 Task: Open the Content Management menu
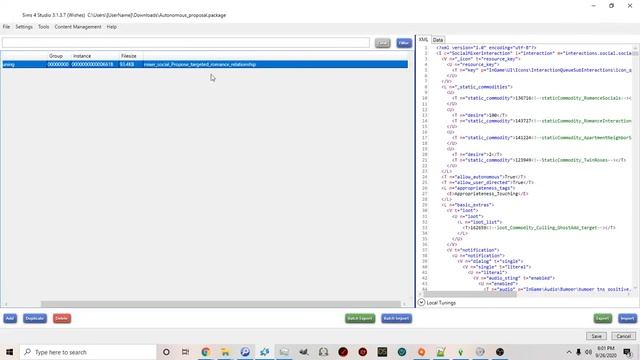click(78, 27)
